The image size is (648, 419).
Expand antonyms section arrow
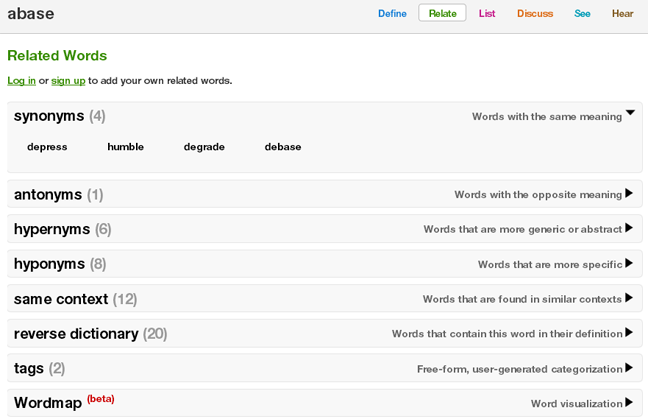[629, 193]
